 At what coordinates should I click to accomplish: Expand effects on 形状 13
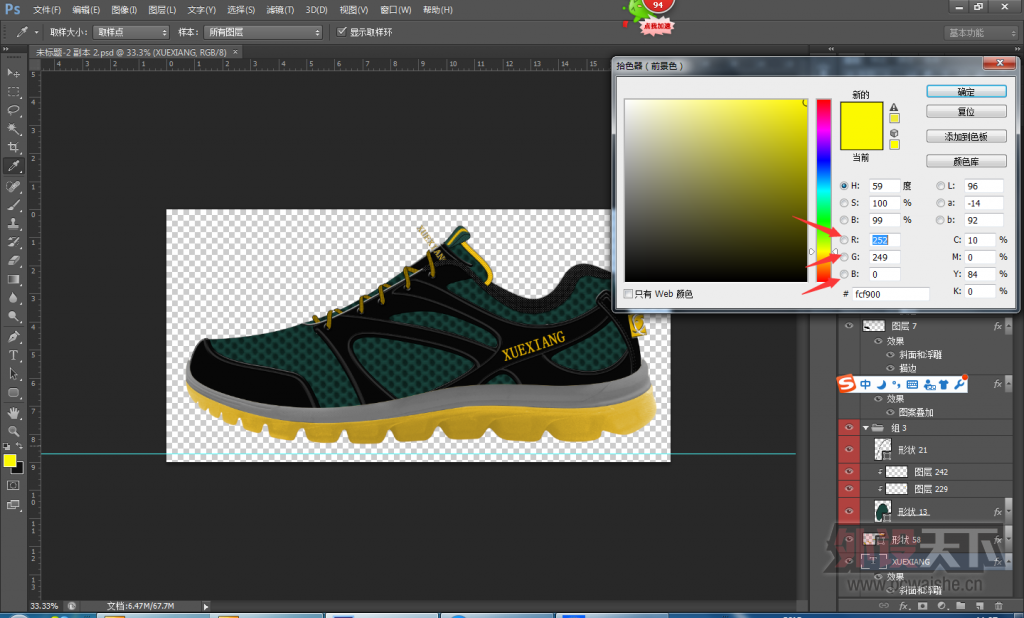1009,512
